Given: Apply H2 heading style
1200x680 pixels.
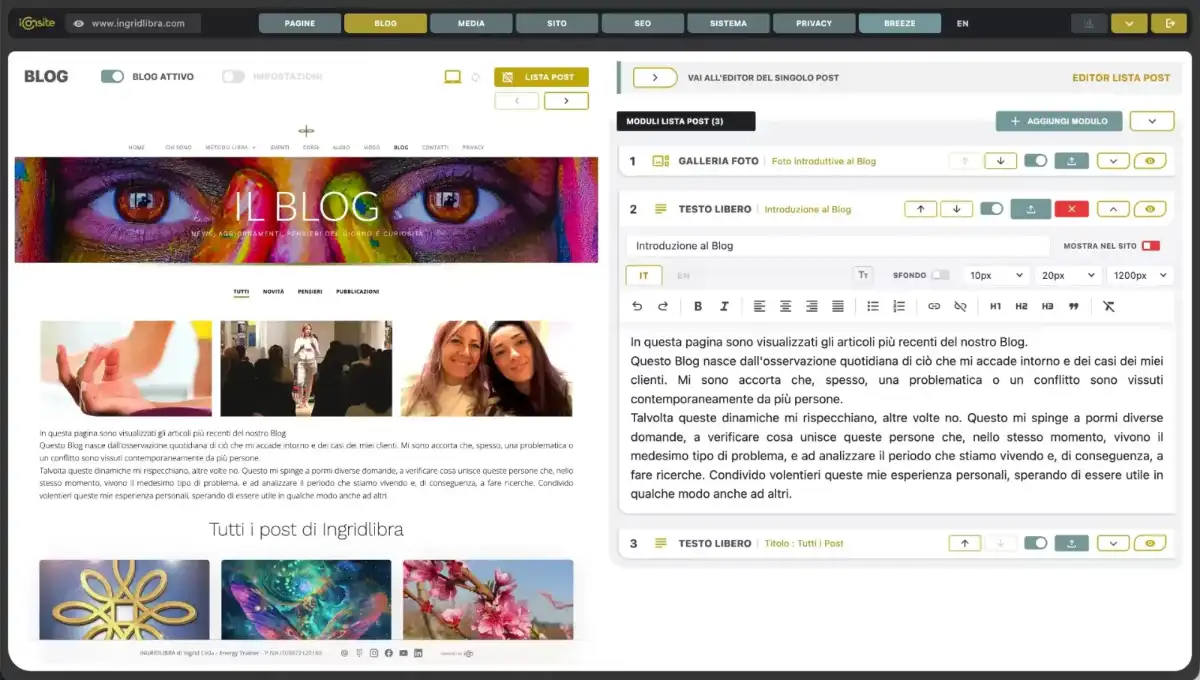Looking at the screenshot, I should [x=1021, y=306].
